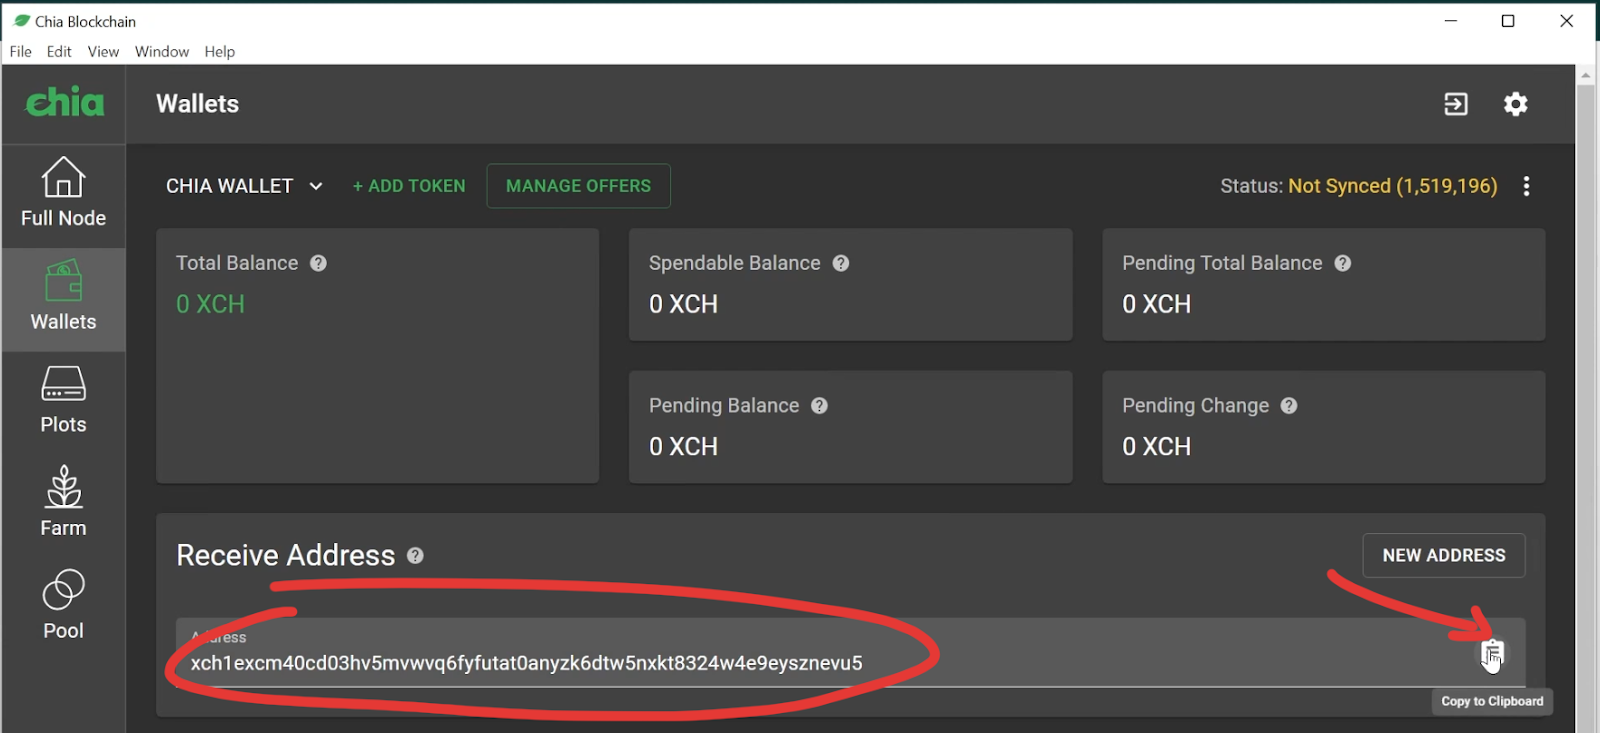Click the Wallets page title
Viewport: 1600px width, 733px height.
197,104
